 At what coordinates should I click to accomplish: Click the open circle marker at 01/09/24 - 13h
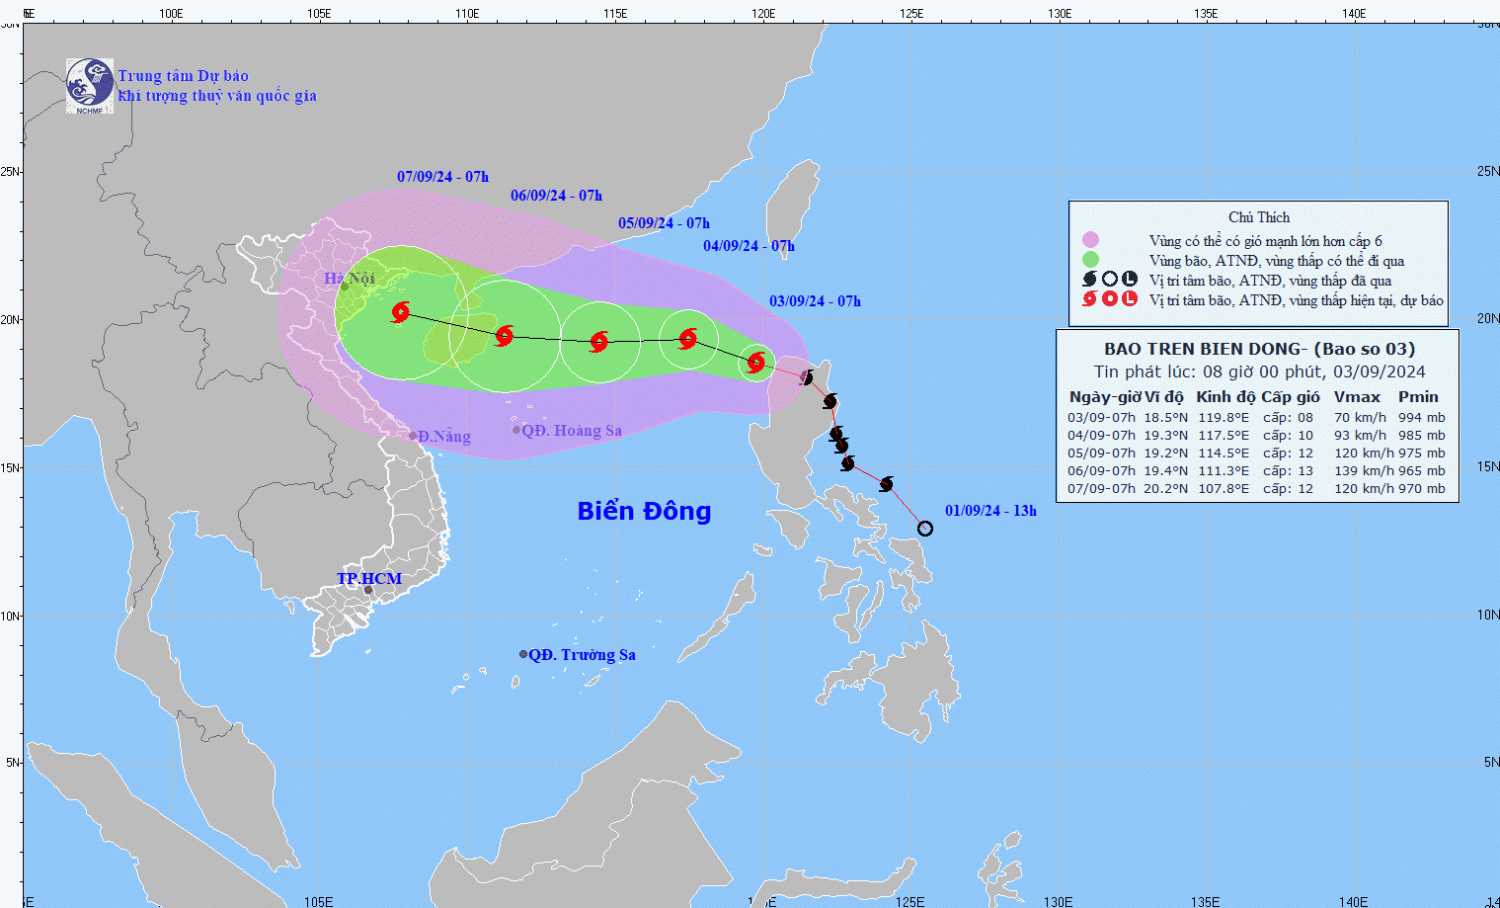coord(925,528)
